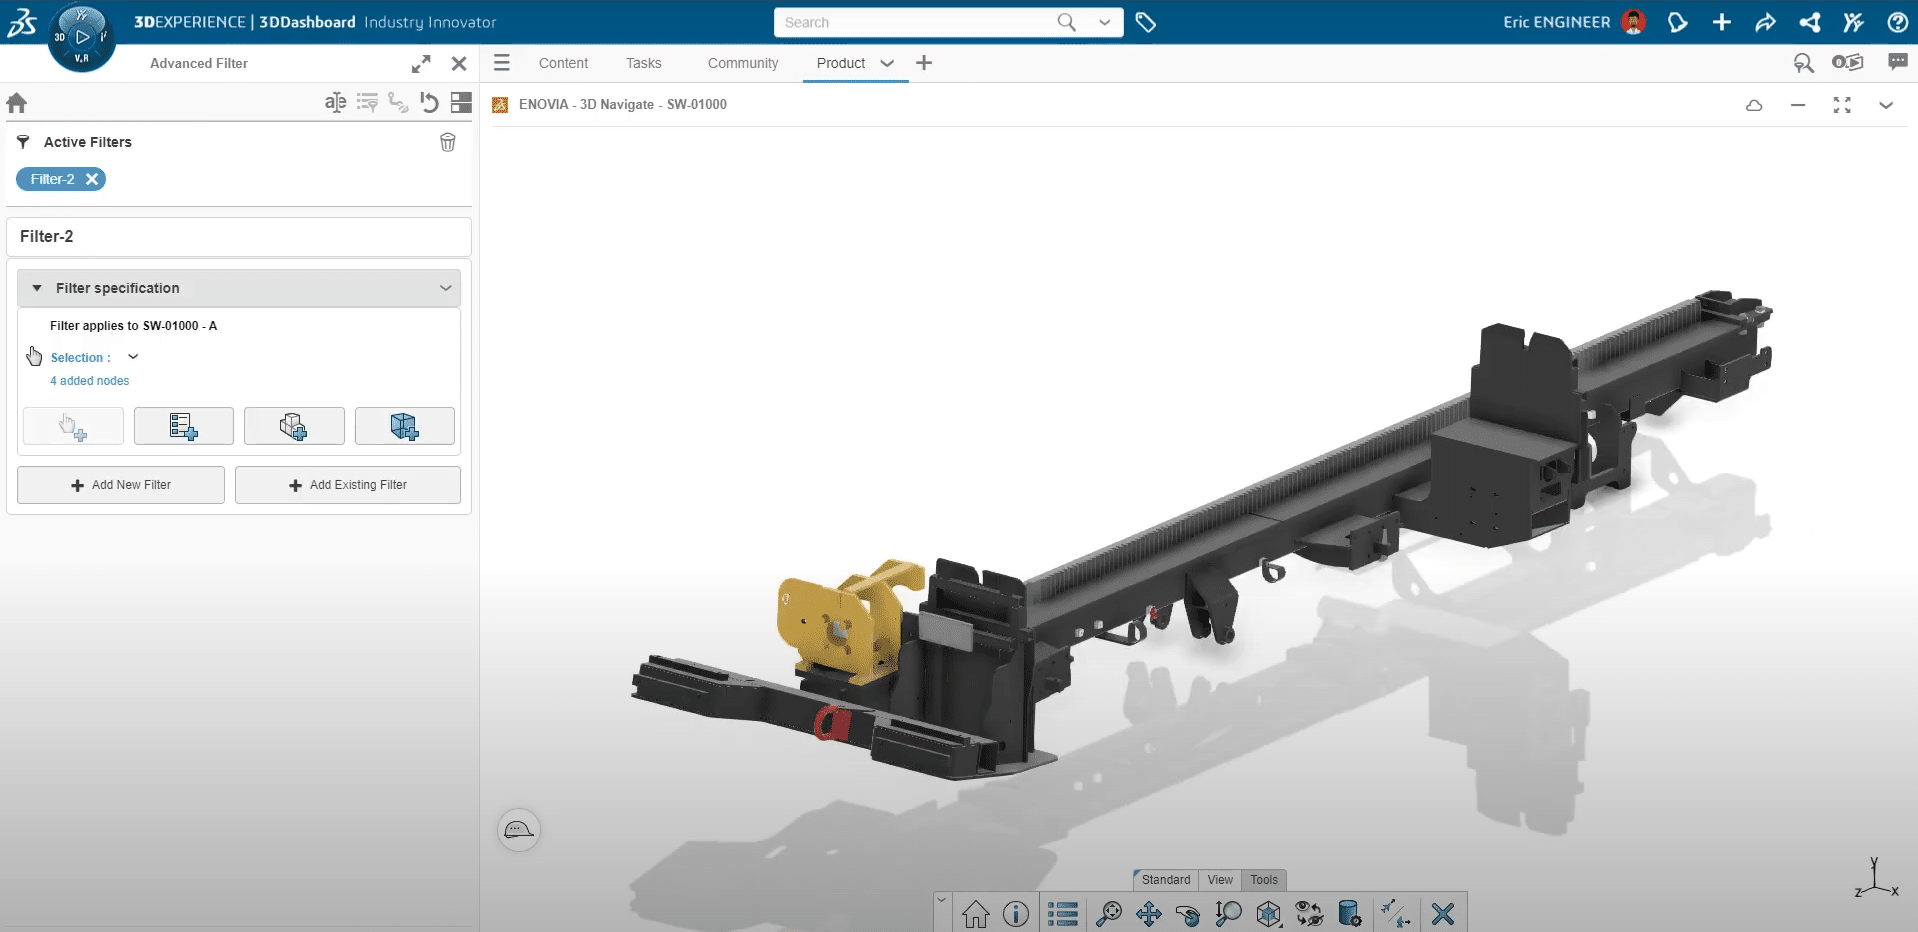Open the view cube orientation tool

pyautogui.click(x=1268, y=914)
